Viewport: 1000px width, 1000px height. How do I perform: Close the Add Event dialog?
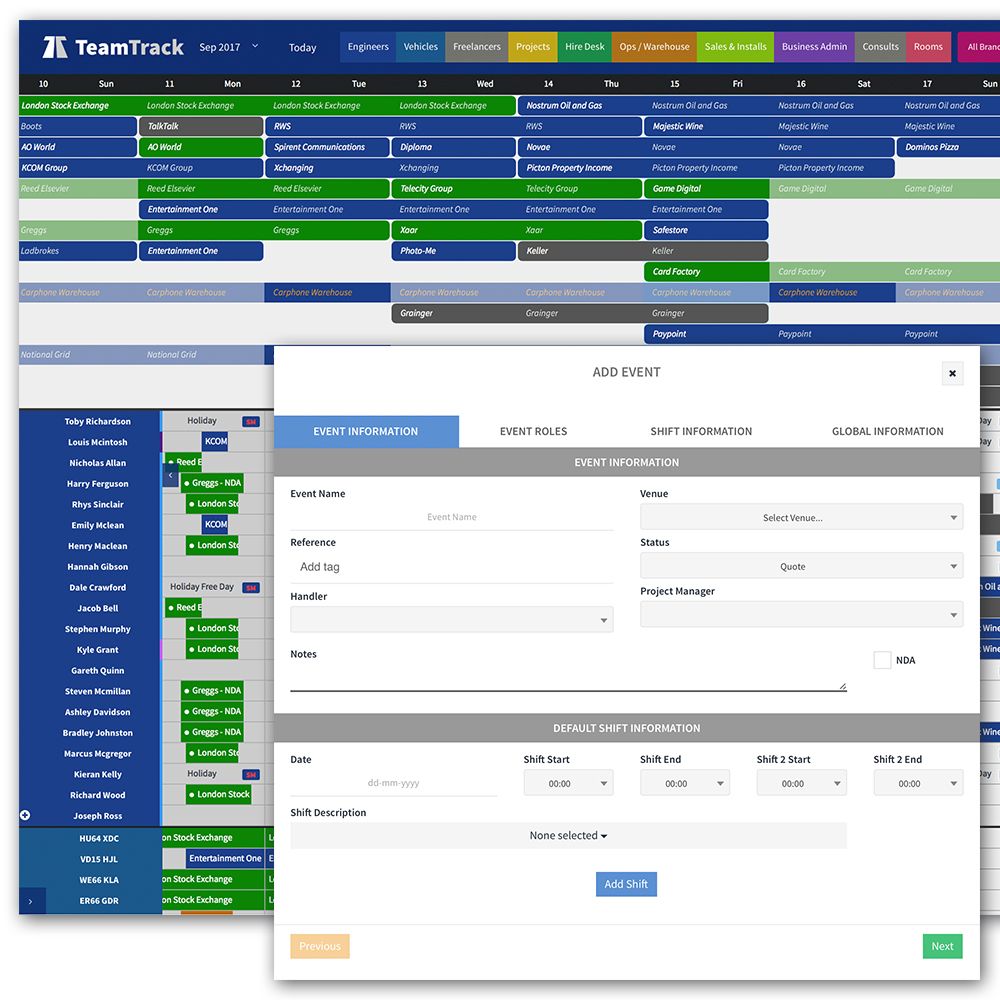pyautogui.click(x=952, y=373)
